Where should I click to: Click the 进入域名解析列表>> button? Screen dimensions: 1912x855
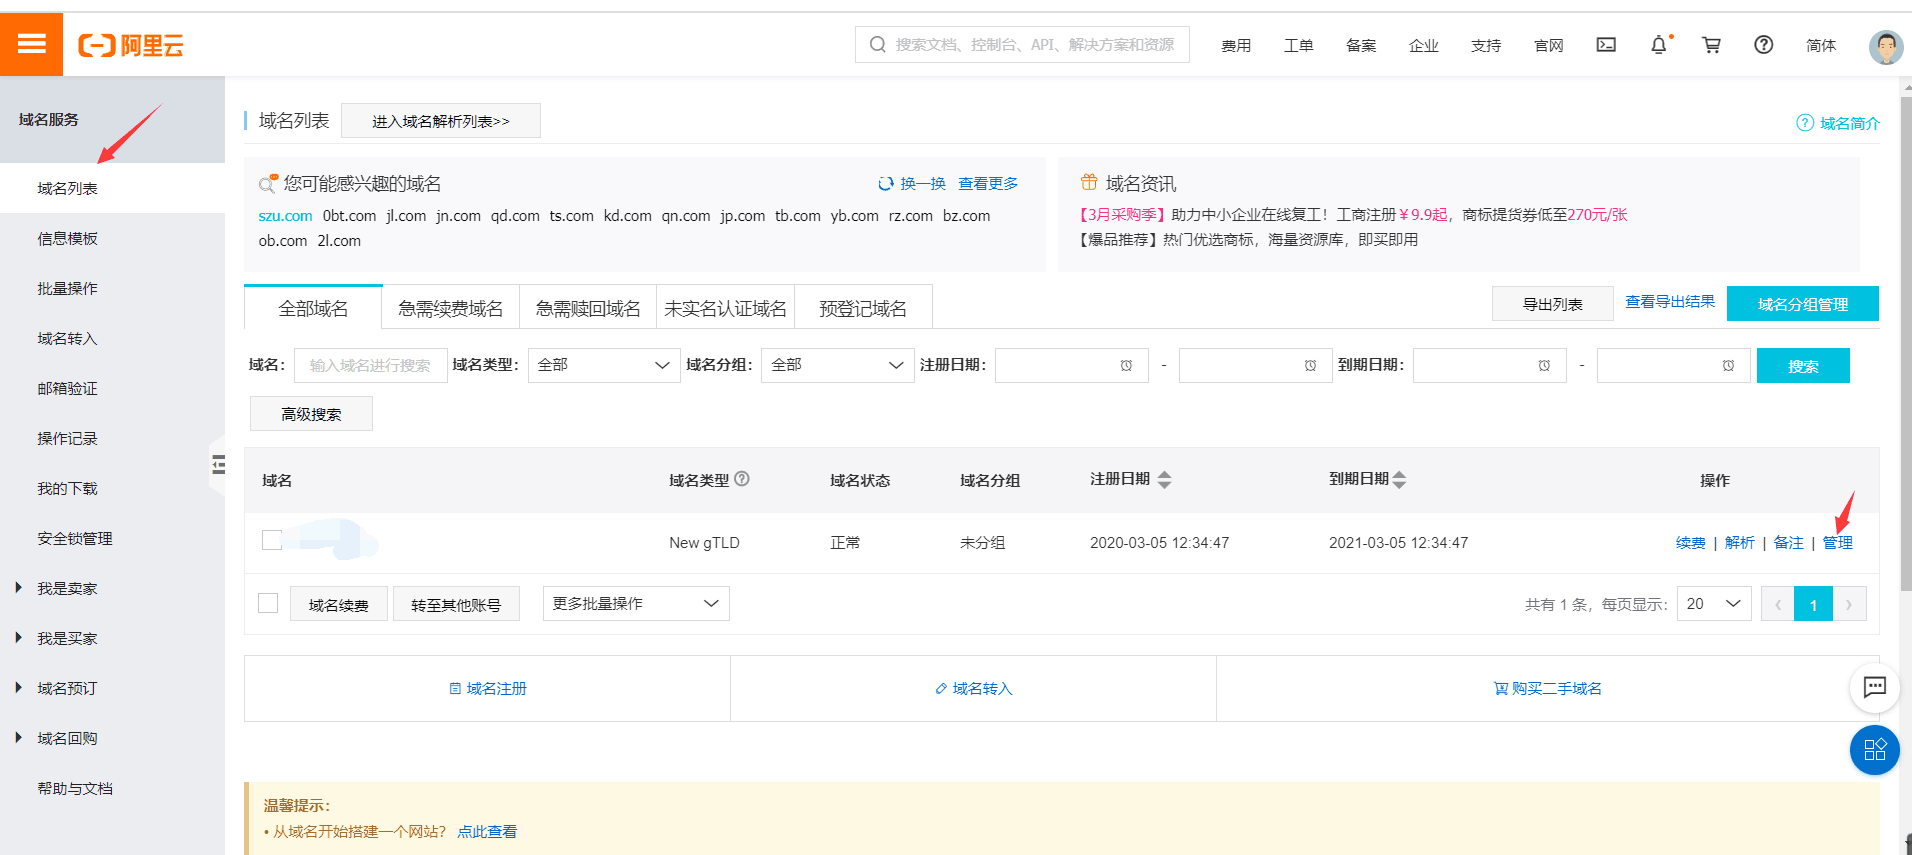point(441,121)
